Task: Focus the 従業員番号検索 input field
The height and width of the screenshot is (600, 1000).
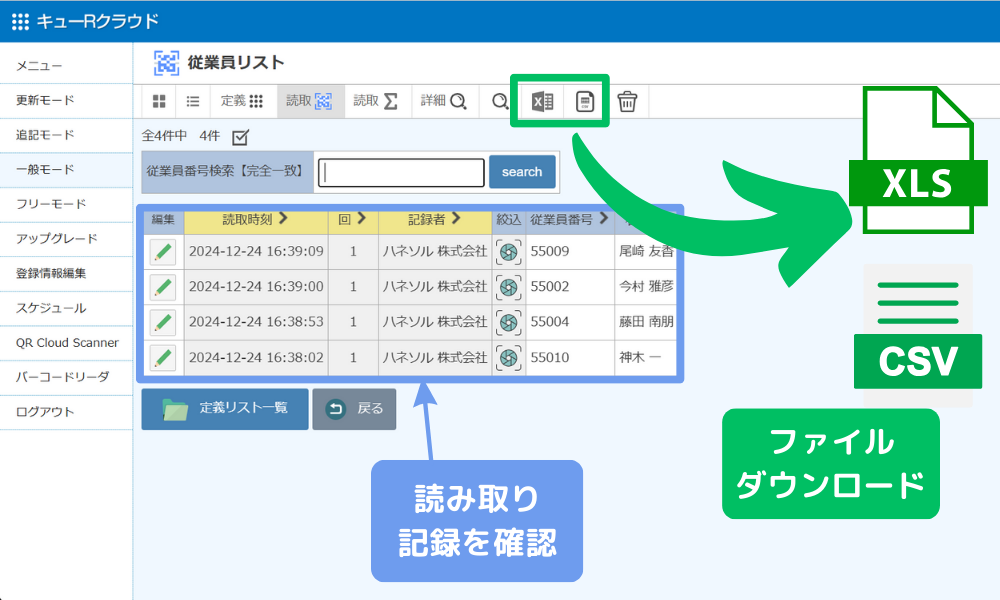Action: point(401,173)
